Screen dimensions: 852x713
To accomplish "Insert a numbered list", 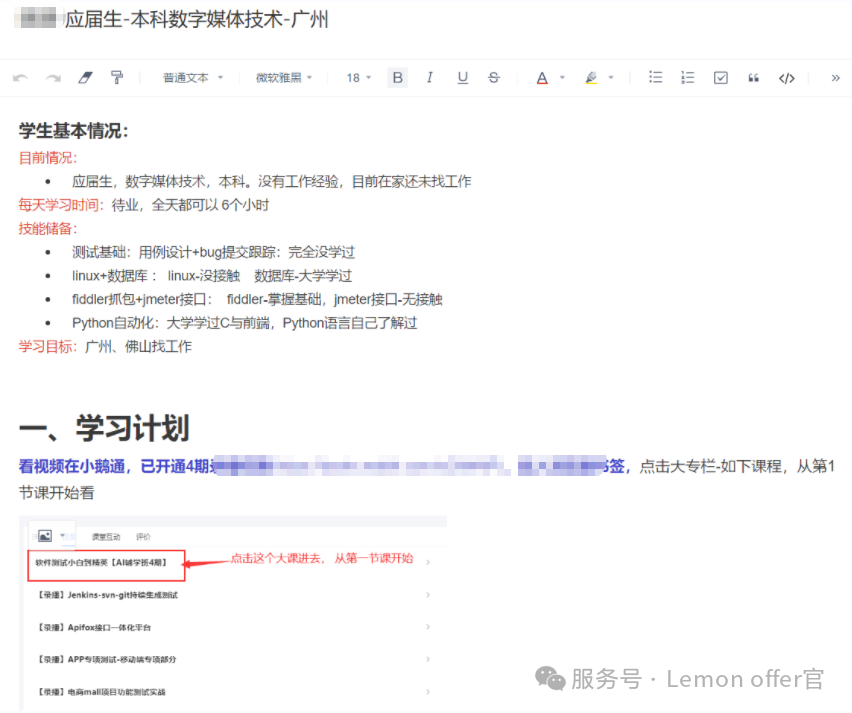I will 687,78.
